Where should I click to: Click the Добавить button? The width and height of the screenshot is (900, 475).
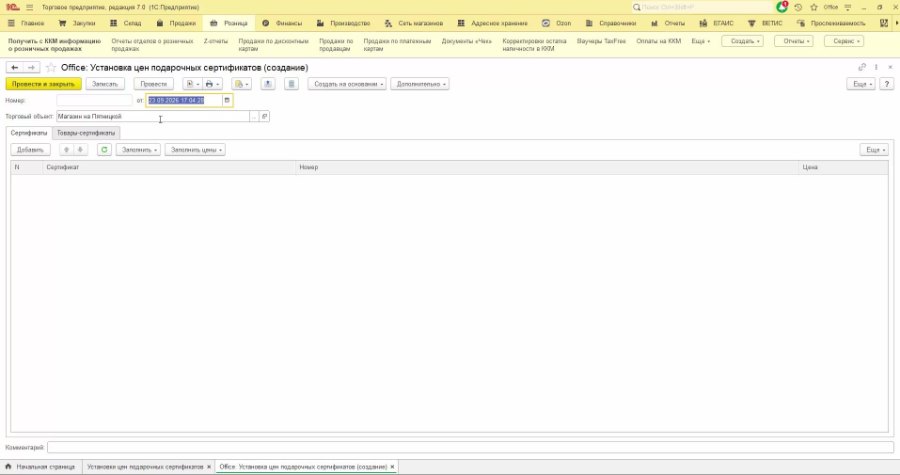click(x=30, y=150)
